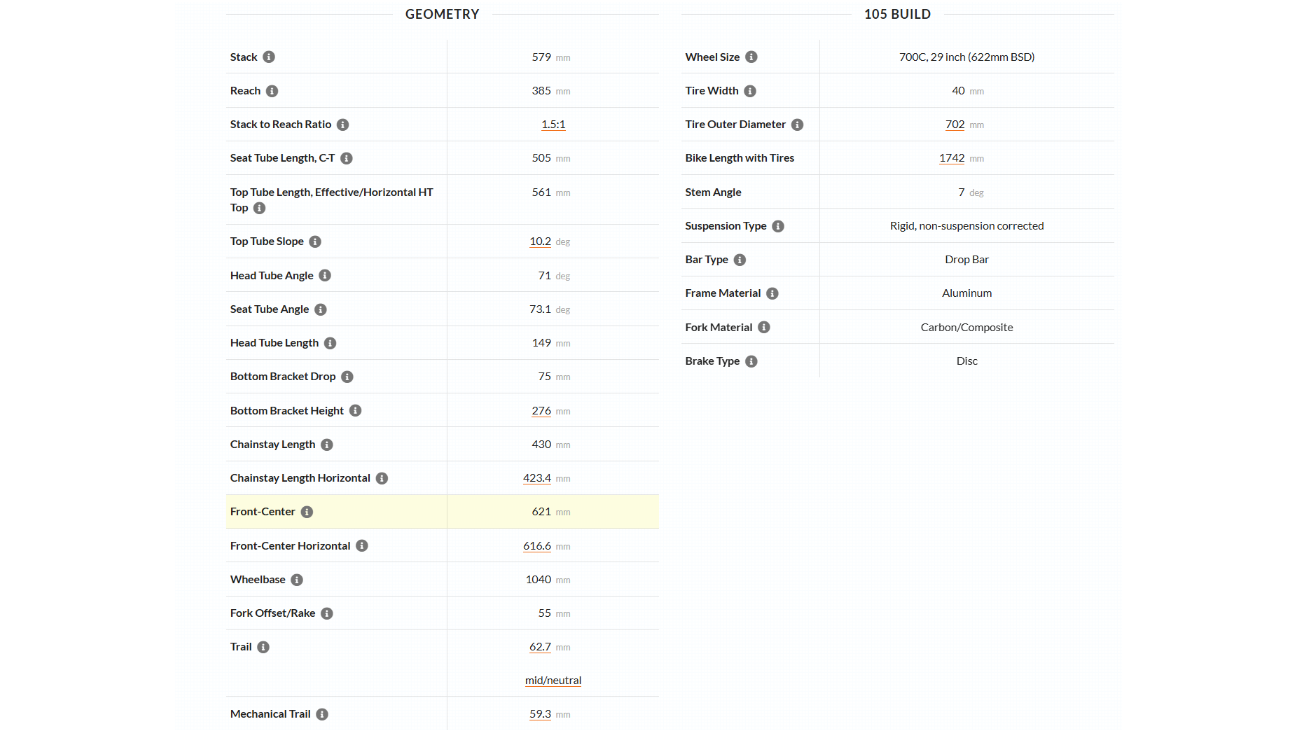Open Tire Outer Diameter info icon
This screenshot has height=730, width=1298.
tap(797, 125)
